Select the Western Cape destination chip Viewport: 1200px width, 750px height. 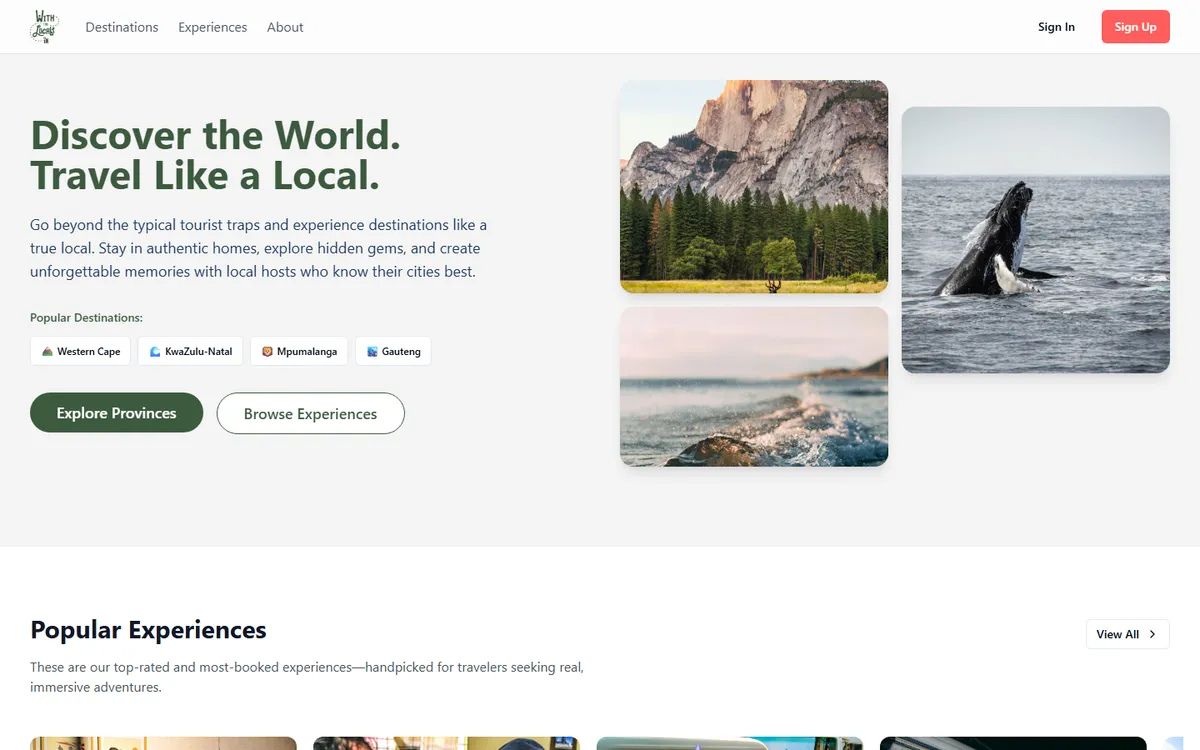80,351
